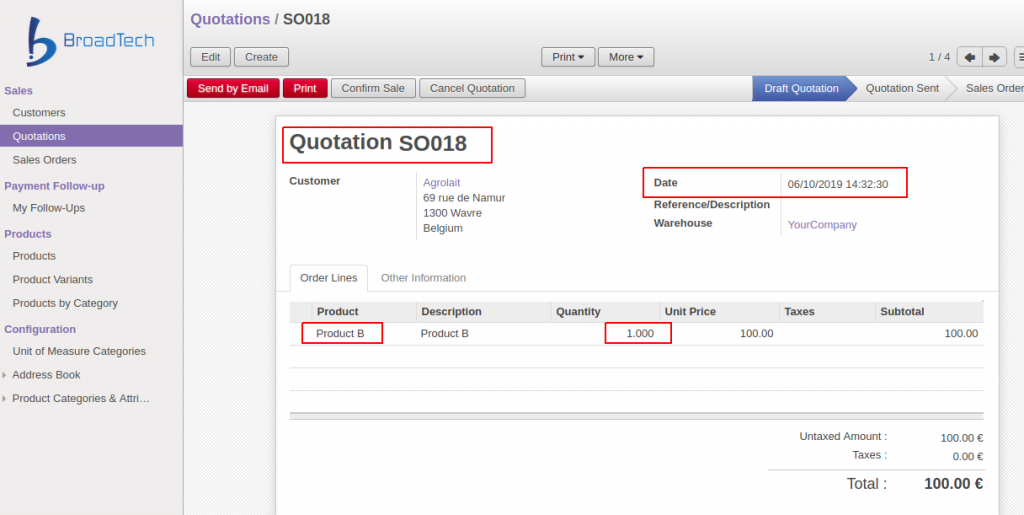The image size is (1024, 515).
Task: Click the Edit button
Action: [x=211, y=57]
